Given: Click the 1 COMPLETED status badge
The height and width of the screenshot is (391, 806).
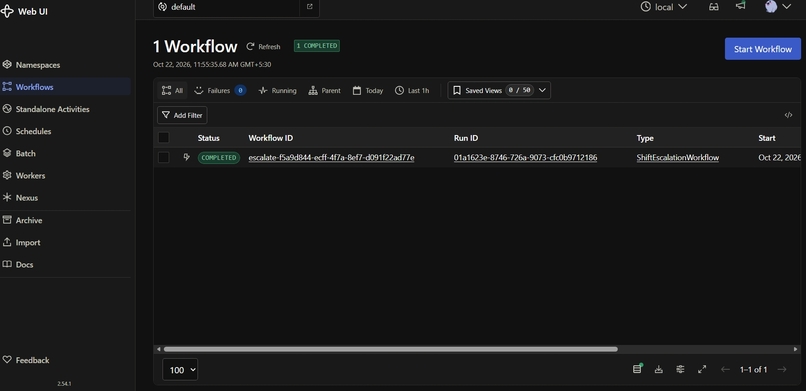Looking at the screenshot, I should 317,46.
